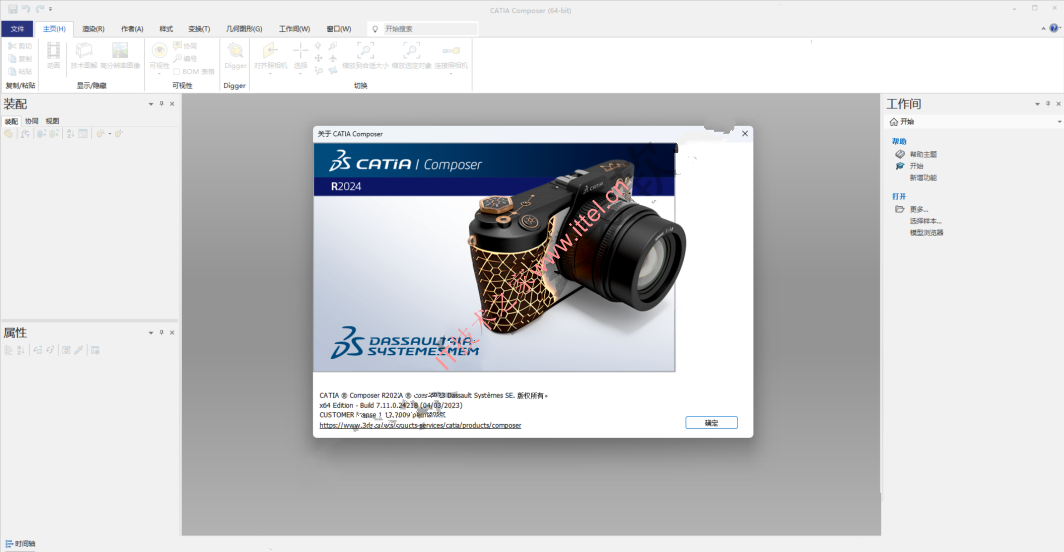Viewport: 1064px width, 552px height.
Task: Pin the 属性 panel
Action: 162,333
